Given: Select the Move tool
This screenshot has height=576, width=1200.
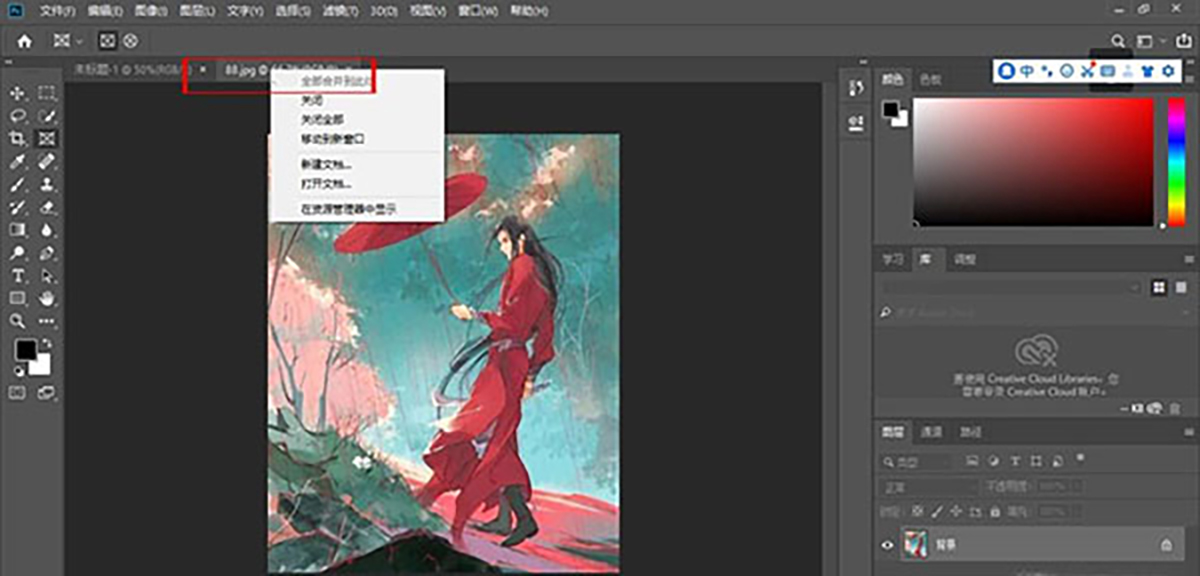Looking at the screenshot, I should click(18, 93).
